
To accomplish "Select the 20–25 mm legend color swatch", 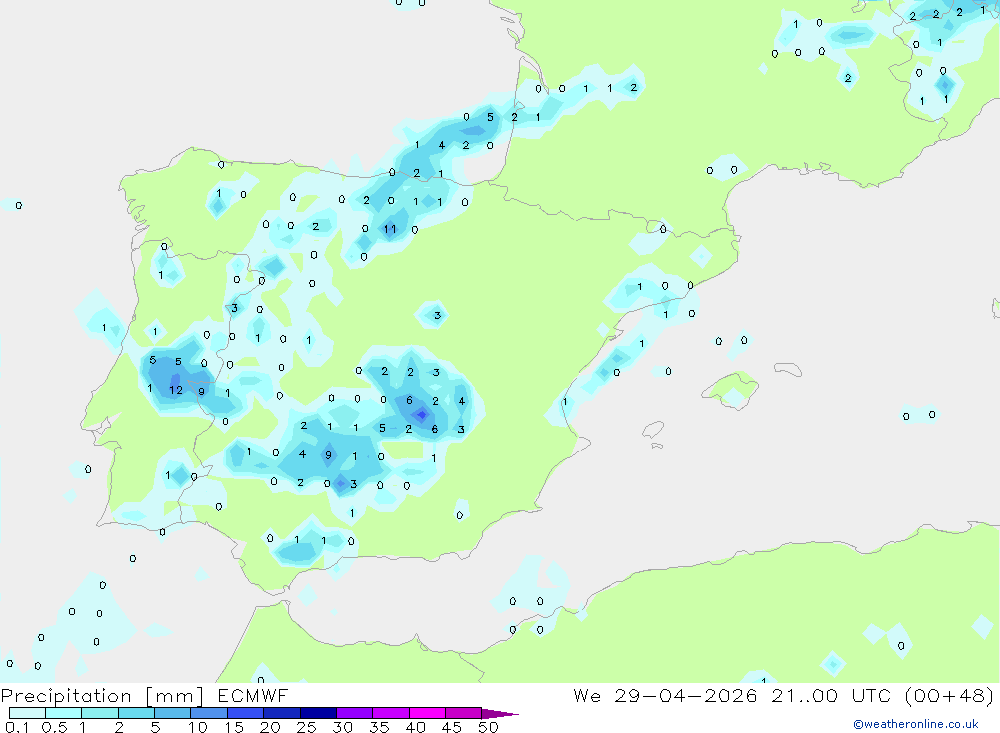I will tap(281, 713).
